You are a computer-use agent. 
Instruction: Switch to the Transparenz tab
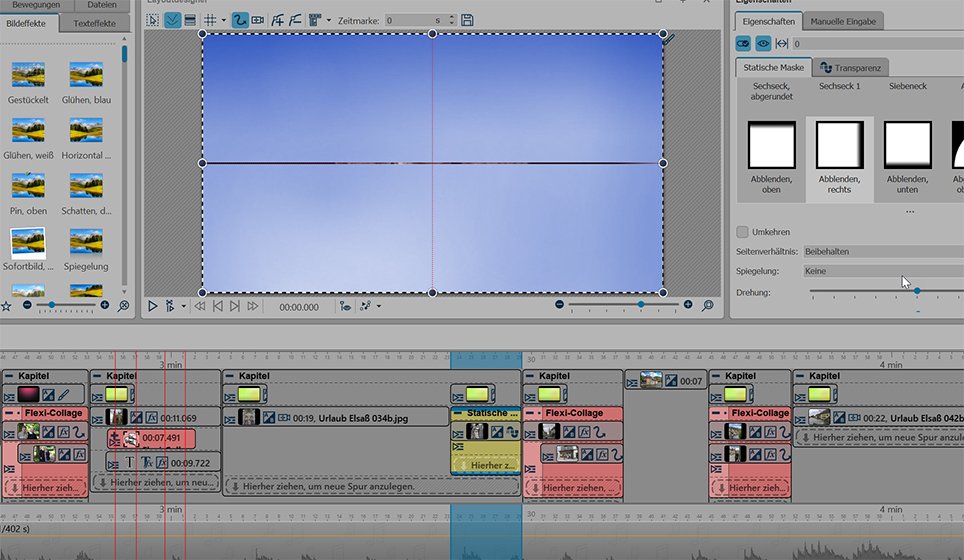pyautogui.click(x=849, y=68)
